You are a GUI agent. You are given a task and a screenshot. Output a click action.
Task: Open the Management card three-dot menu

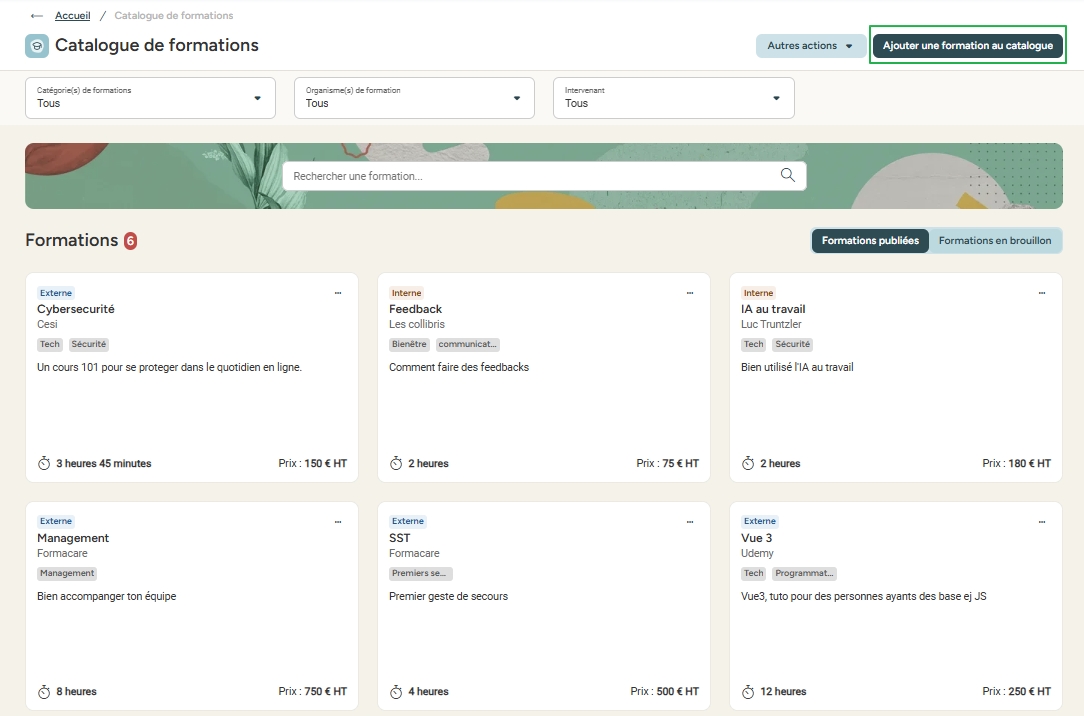click(x=338, y=522)
